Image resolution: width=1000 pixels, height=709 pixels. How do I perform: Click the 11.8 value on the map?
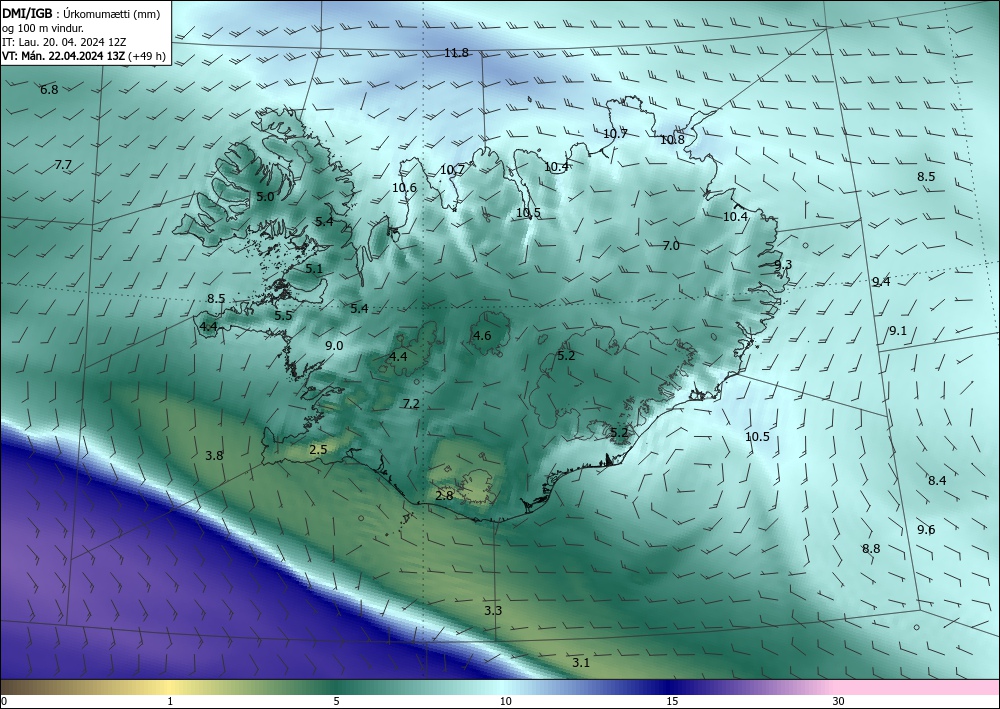(x=457, y=53)
